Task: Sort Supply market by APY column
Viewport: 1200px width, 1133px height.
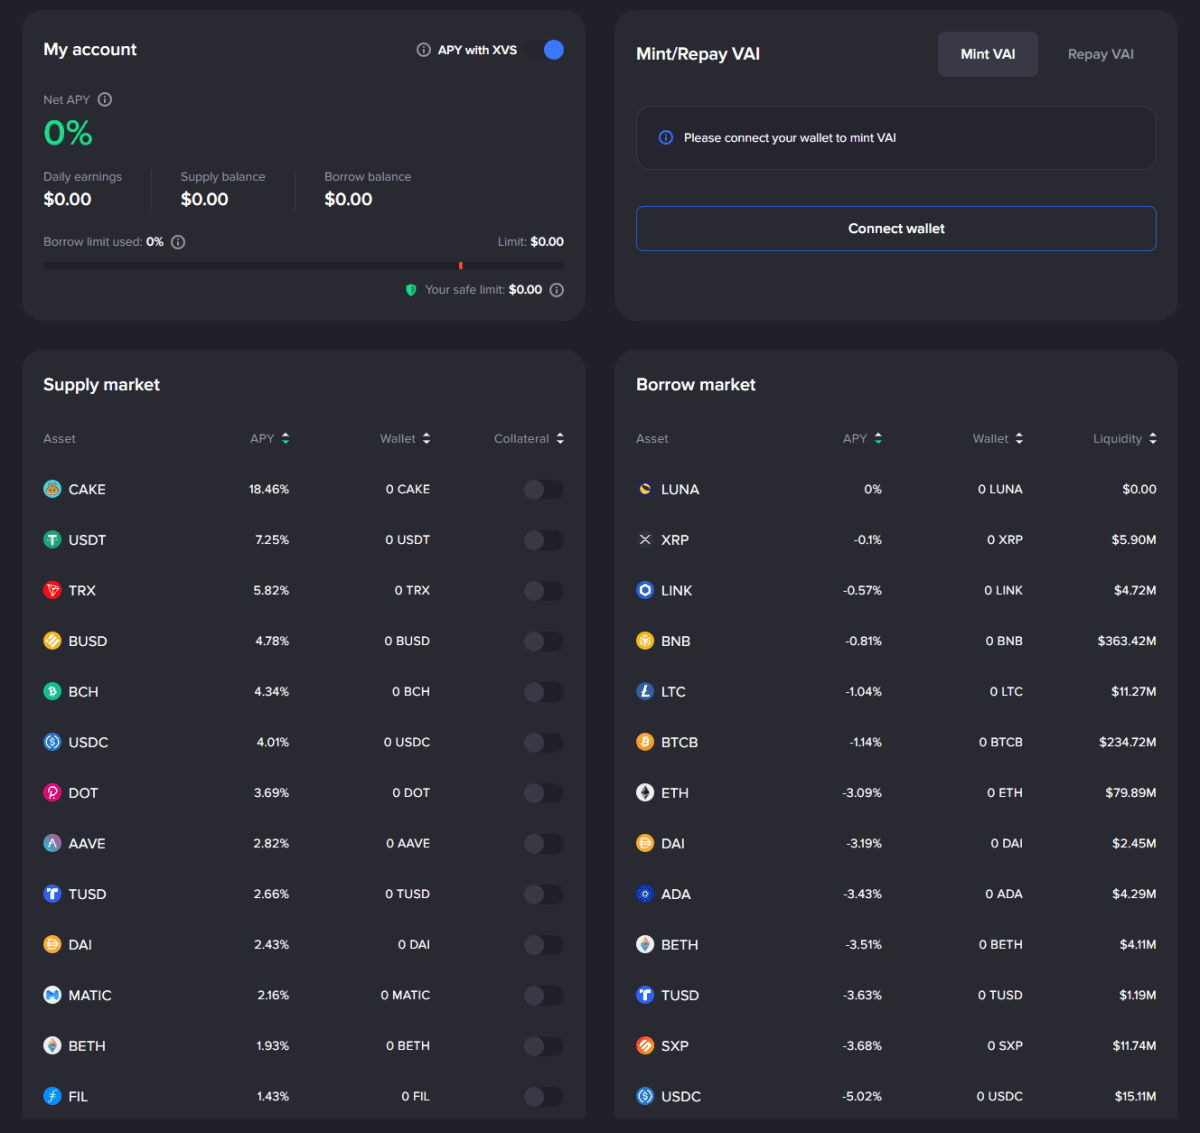Action: 270,438
